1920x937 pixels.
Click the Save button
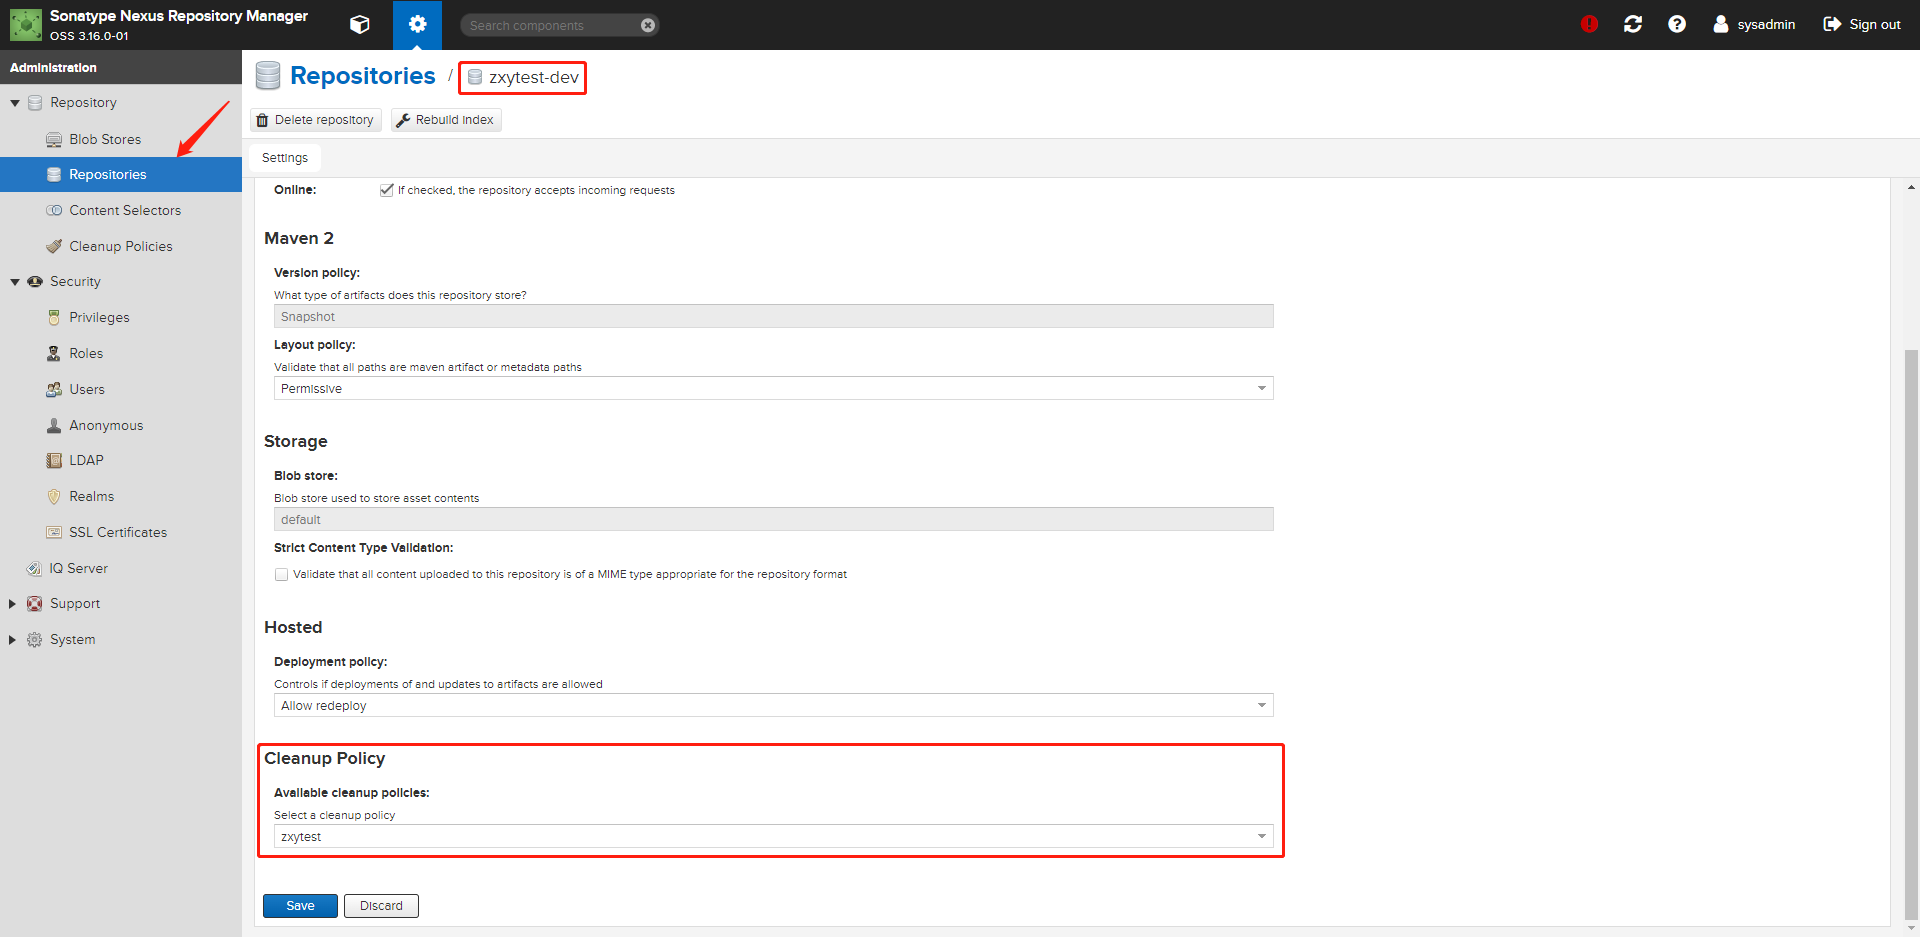pos(300,906)
